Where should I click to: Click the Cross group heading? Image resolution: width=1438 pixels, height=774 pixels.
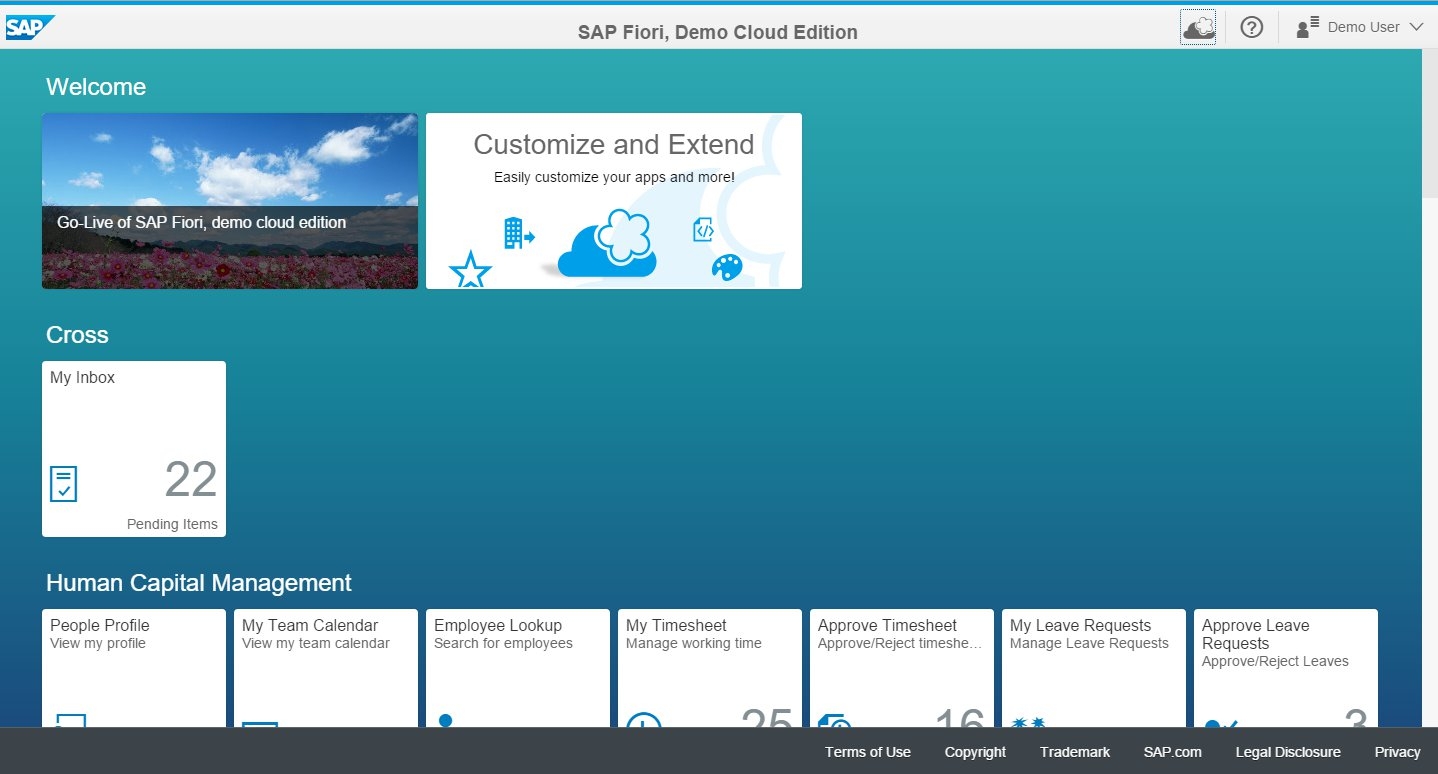point(77,335)
